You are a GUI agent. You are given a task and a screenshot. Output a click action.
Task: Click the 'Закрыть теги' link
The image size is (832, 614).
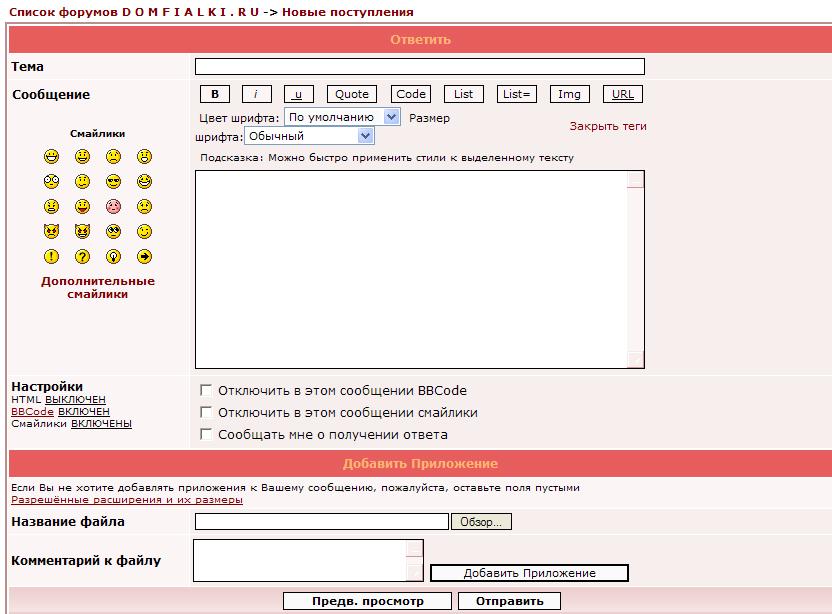coord(608,126)
